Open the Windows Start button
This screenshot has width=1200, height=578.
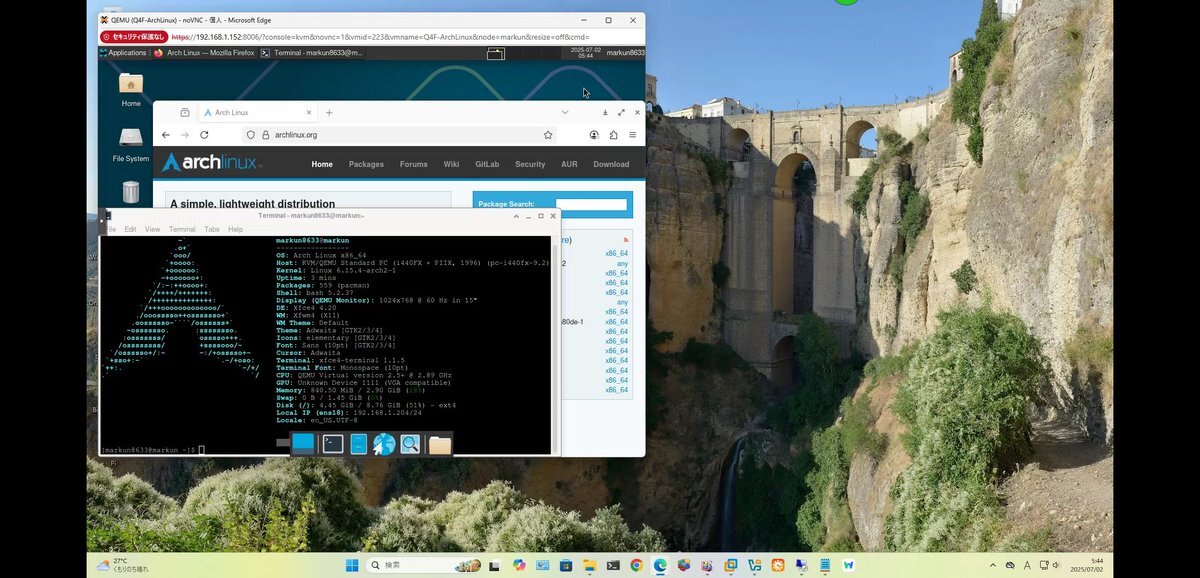[352, 565]
